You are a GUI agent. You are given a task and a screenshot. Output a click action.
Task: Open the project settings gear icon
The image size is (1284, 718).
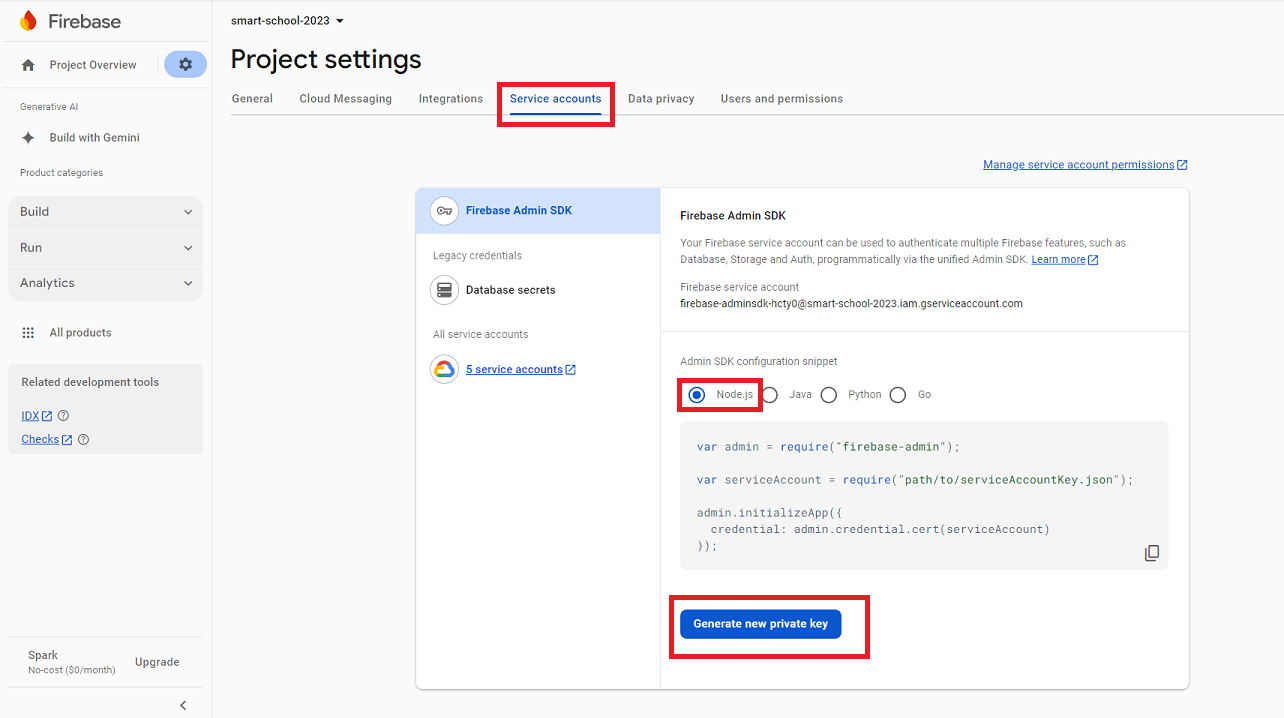tap(185, 64)
